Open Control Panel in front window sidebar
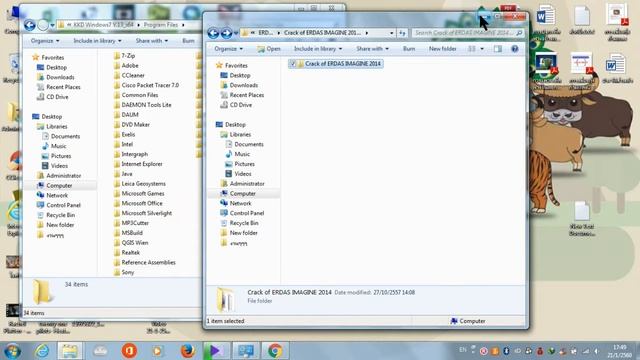 pos(242,213)
